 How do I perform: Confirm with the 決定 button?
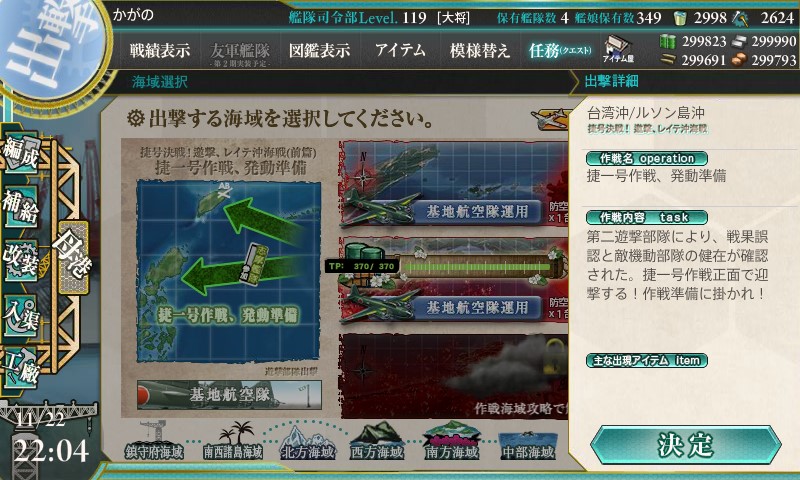pyautogui.click(x=685, y=445)
